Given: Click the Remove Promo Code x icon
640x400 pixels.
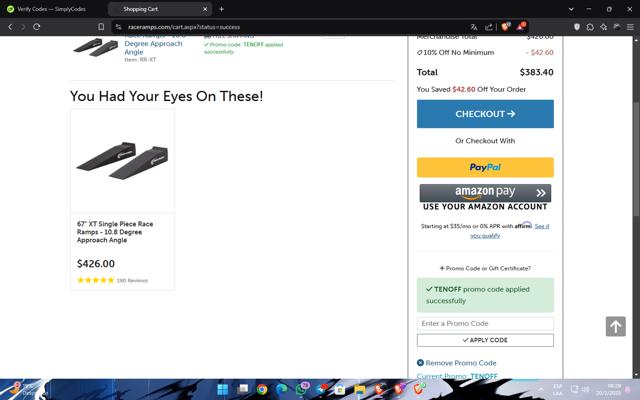Looking at the screenshot, I should coord(420,362).
